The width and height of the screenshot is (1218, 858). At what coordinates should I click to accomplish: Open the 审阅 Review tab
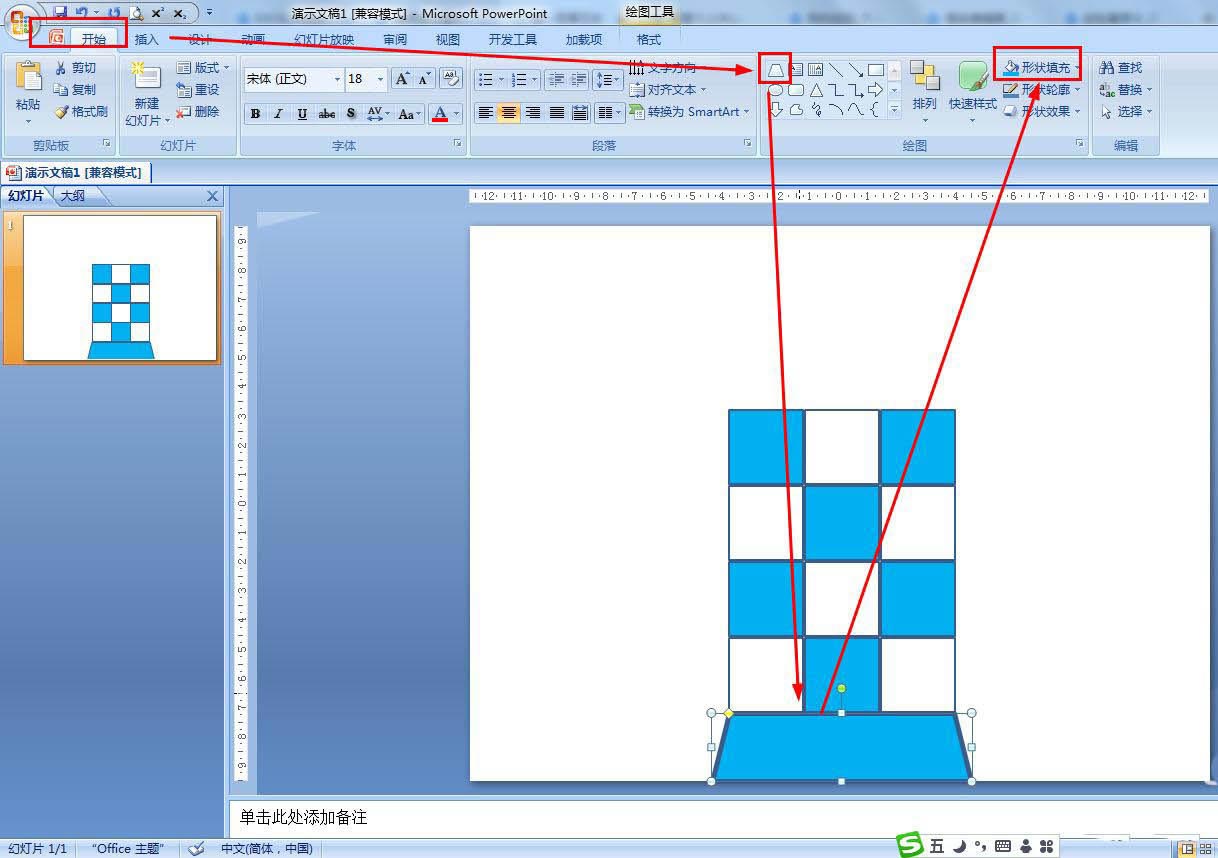395,39
